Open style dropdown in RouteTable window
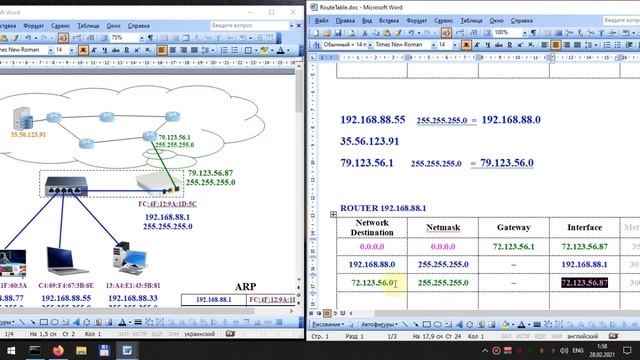 370,45
